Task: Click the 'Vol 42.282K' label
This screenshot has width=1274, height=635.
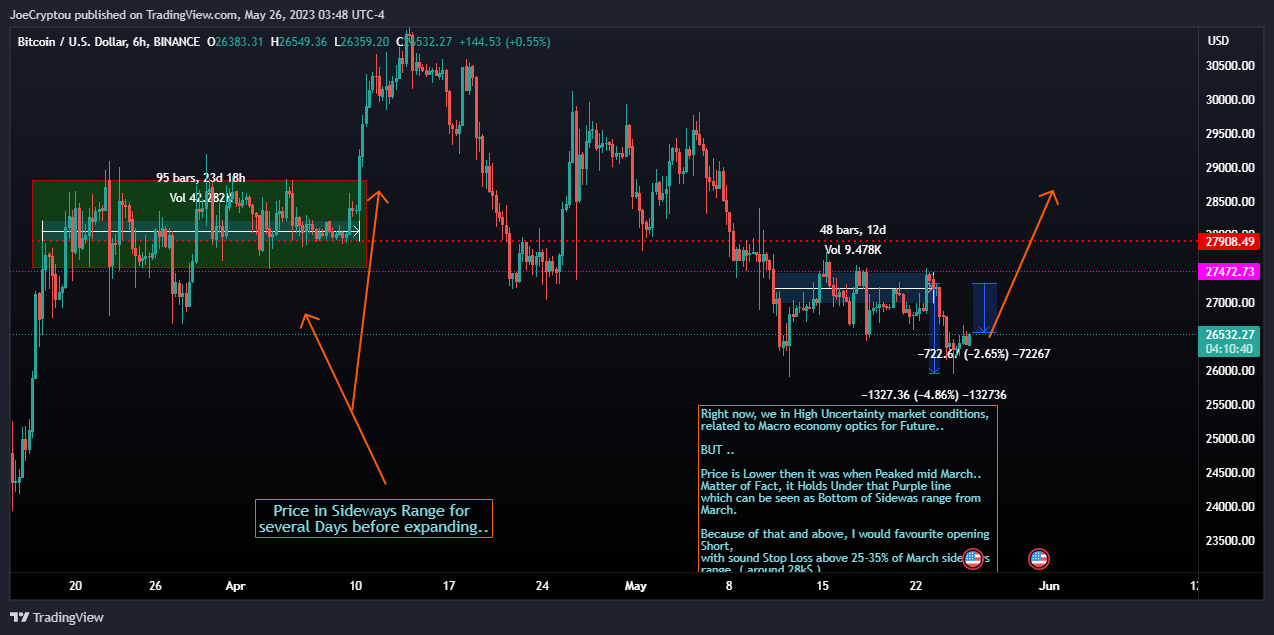Action: pos(201,198)
